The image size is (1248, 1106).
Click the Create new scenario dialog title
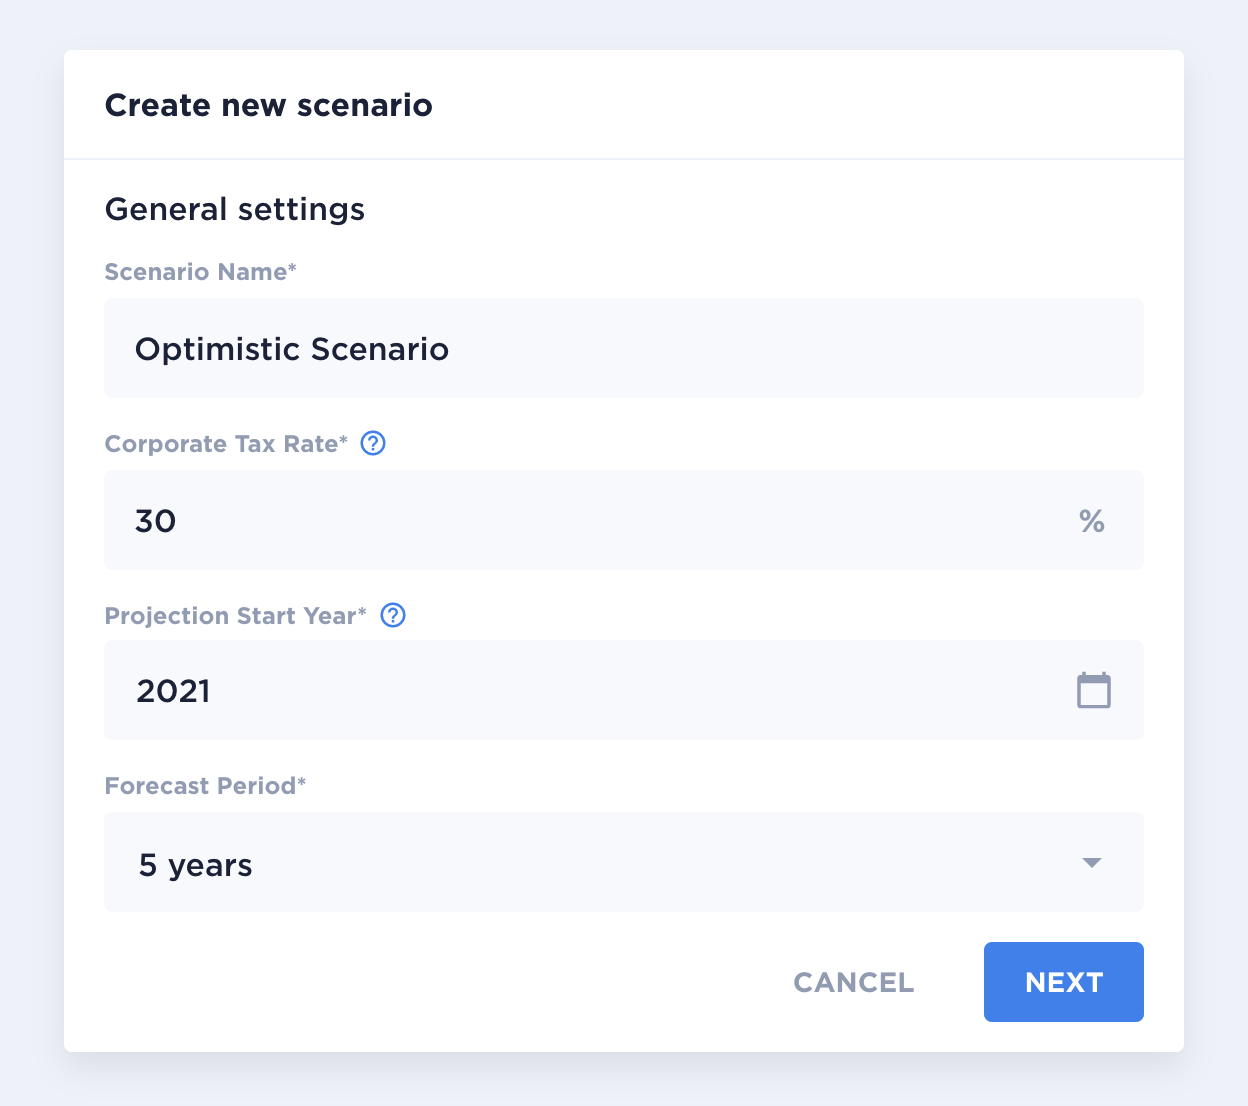pyautogui.click(x=269, y=105)
